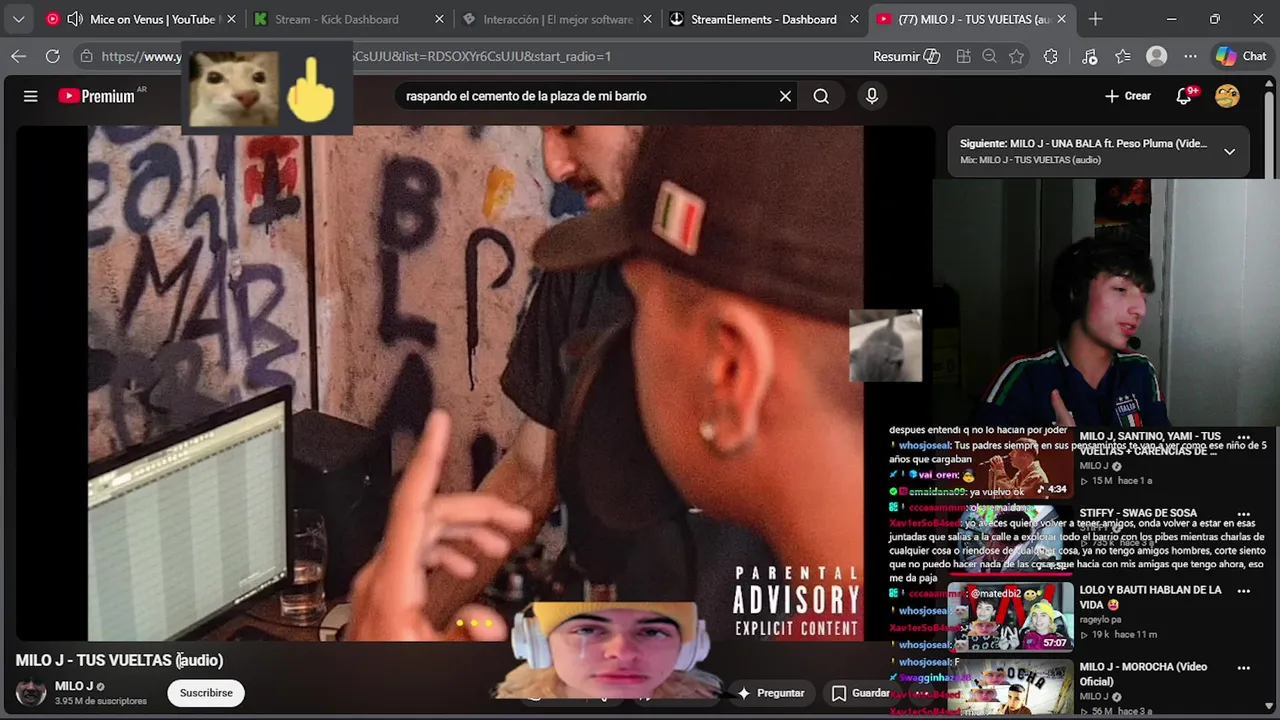Image resolution: width=1280 pixels, height=720 pixels.
Task: Go to YouTube Premium home logo
Action: point(97,96)
